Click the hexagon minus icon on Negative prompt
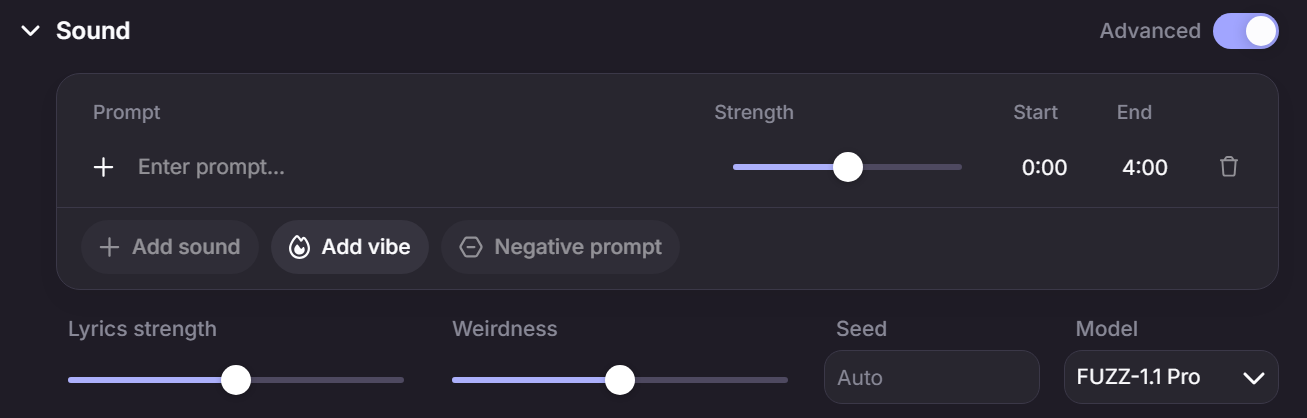 pos(471,247)
